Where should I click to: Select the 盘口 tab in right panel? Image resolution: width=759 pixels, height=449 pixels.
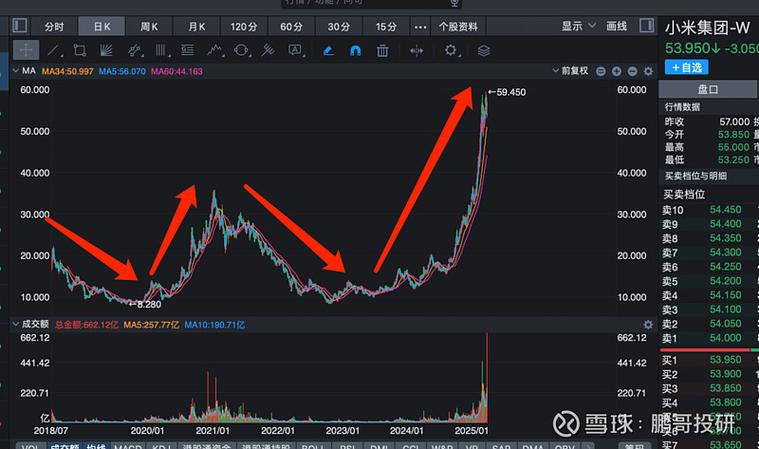pyautogui.click(x=707, y=90)
